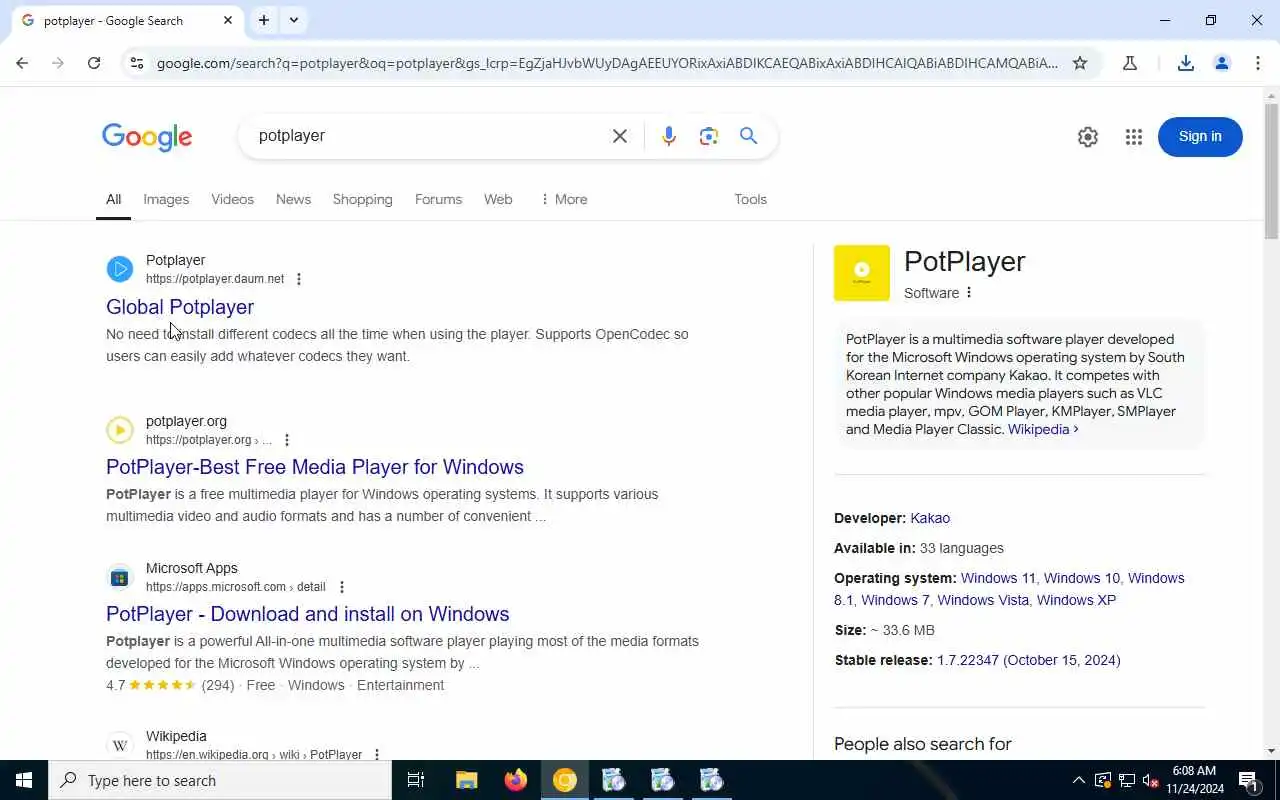Open options menu for Wikipedia result
The height and width of the screenshot is (800, 1280).
[377, 755]
